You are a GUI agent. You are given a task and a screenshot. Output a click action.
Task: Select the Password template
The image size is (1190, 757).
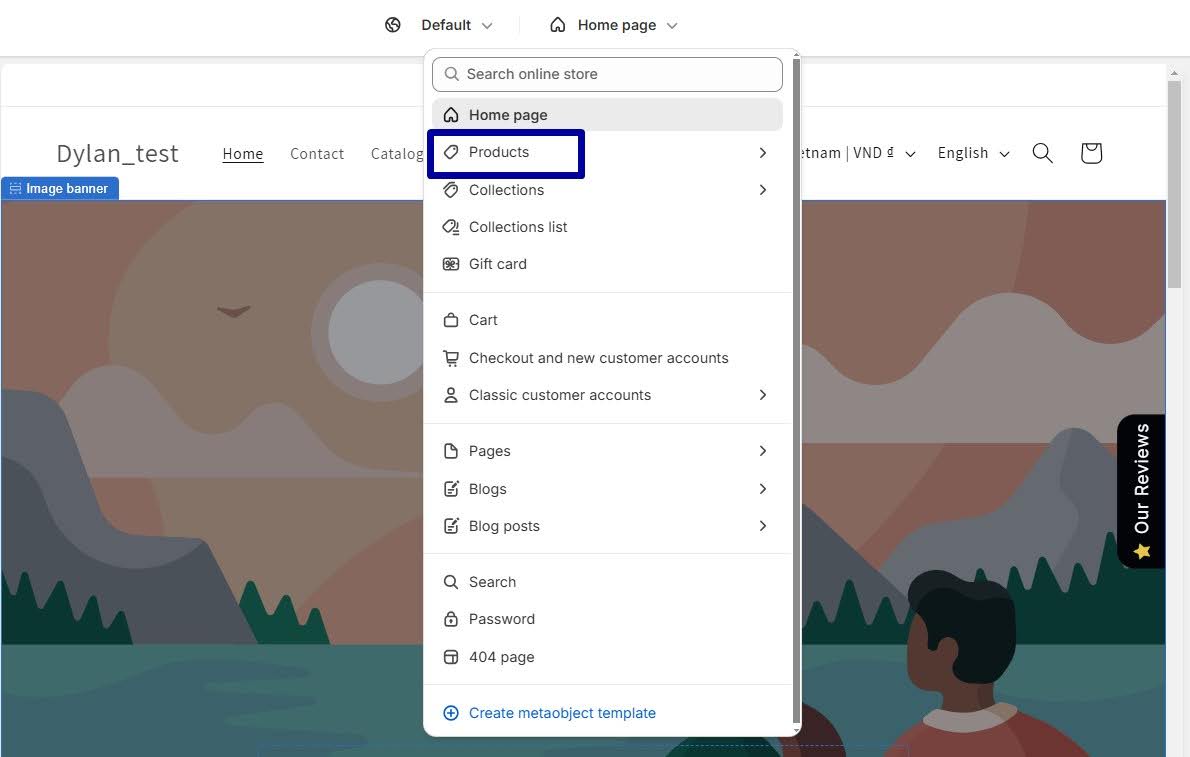607,620
